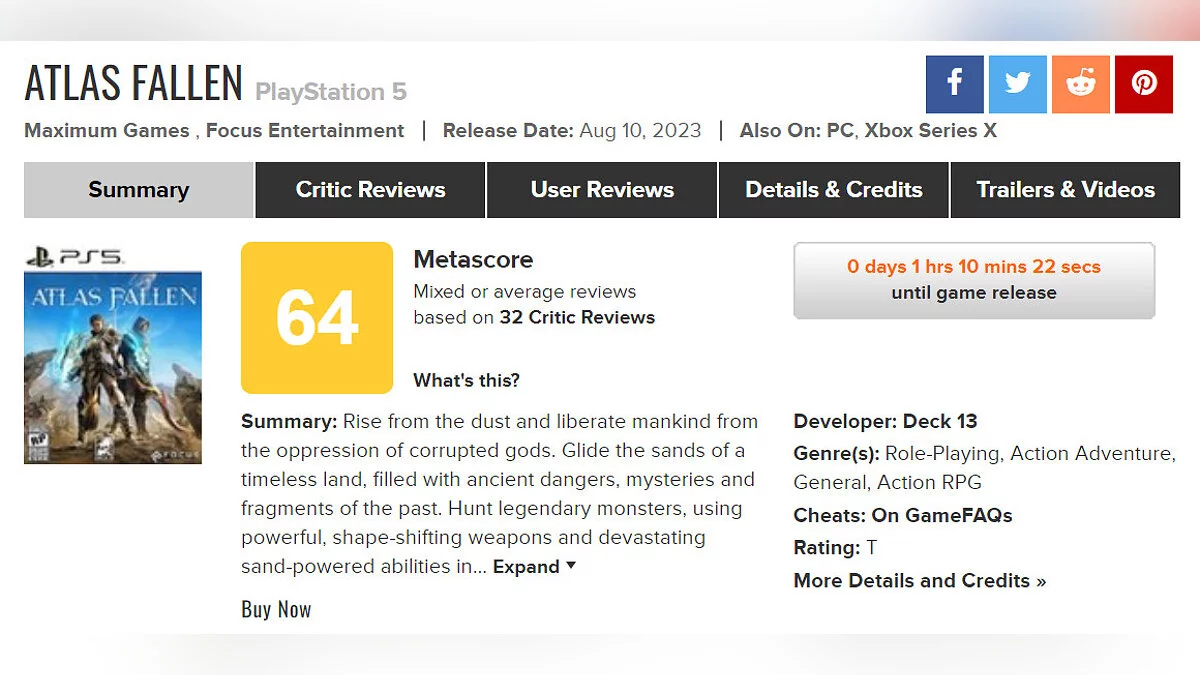Select the Summary tab
This screenshot has width=1200, height=675.
138,190
